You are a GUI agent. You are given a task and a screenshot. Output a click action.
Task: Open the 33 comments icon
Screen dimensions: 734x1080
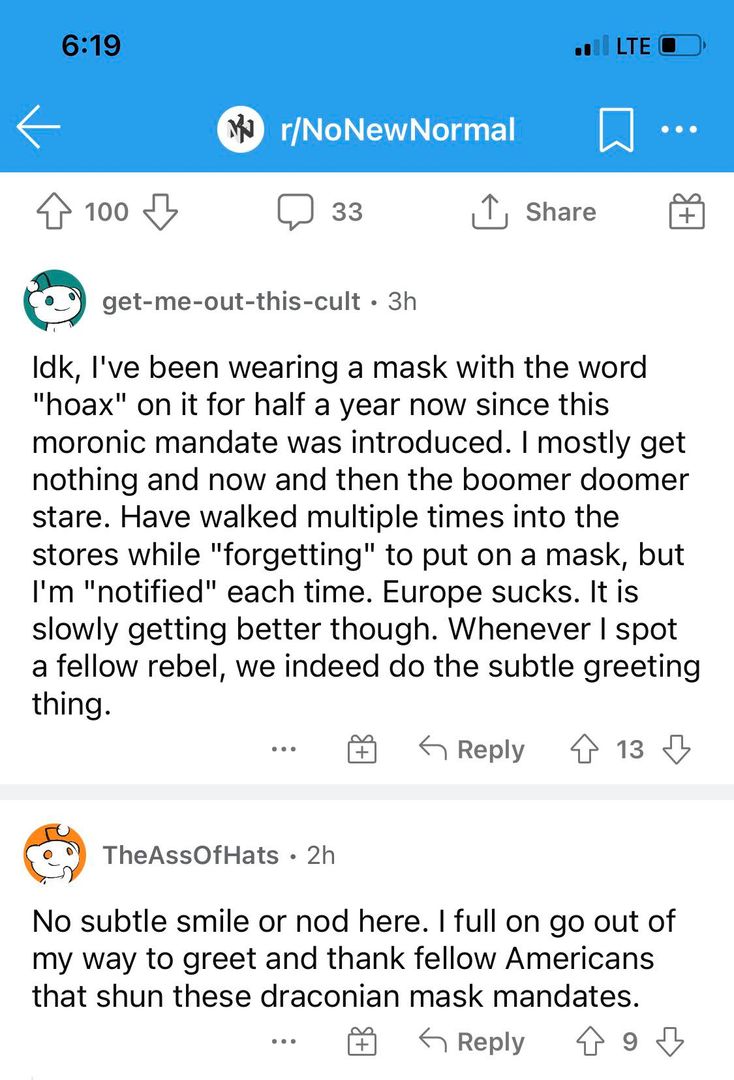click(x=296, y=212)
